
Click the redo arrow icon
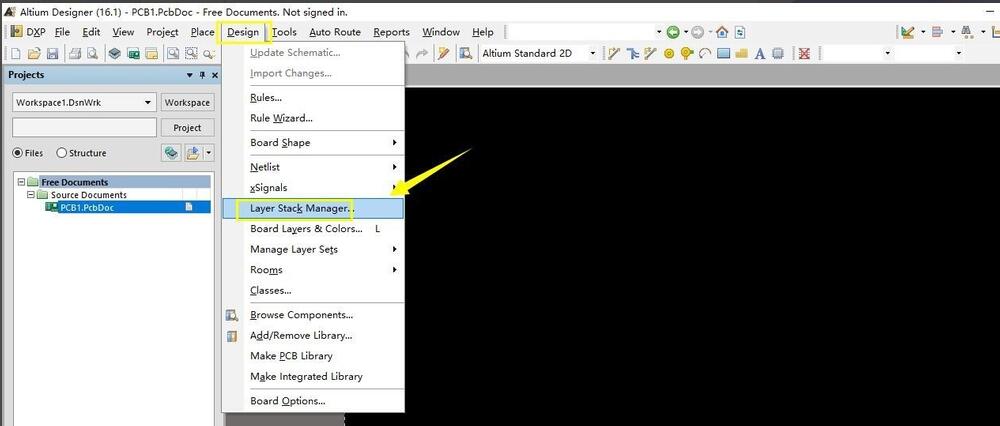pos(421,54)
